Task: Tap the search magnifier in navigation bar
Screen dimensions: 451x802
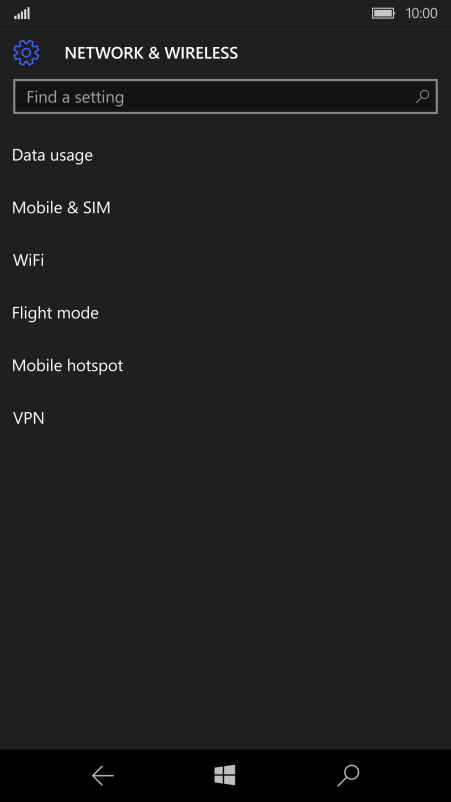Action: pyautogui.click(x=348, y=775)
